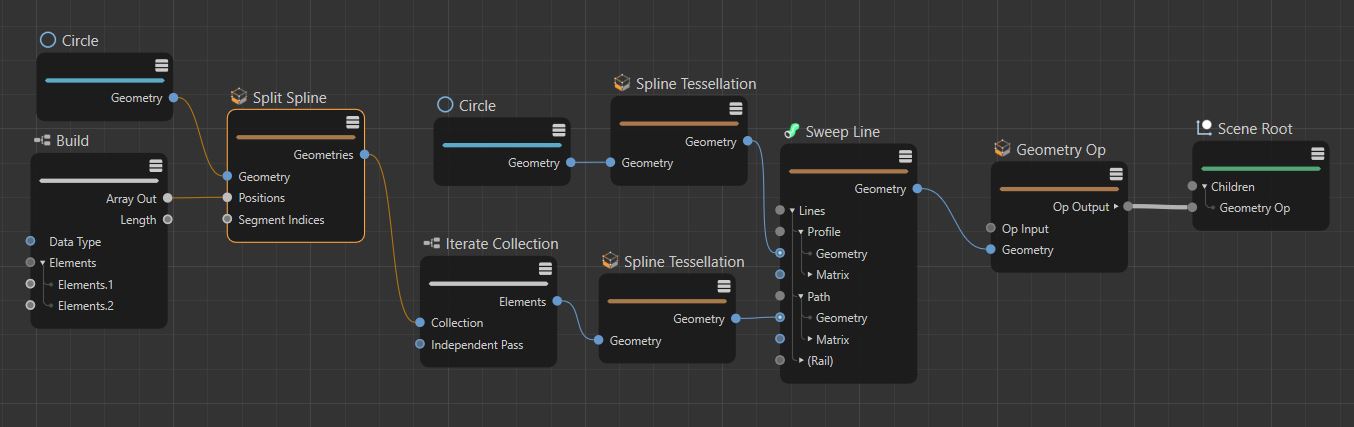Screen dimensions: 1354x427
Task: Click the Build node title icon
Action: 42,141
